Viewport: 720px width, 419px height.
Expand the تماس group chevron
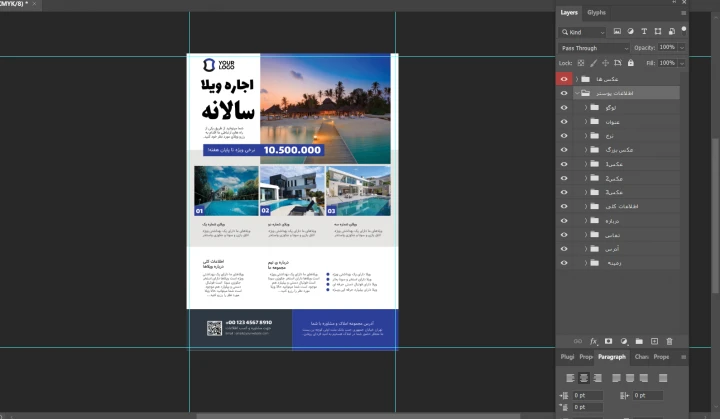(586, 235)
